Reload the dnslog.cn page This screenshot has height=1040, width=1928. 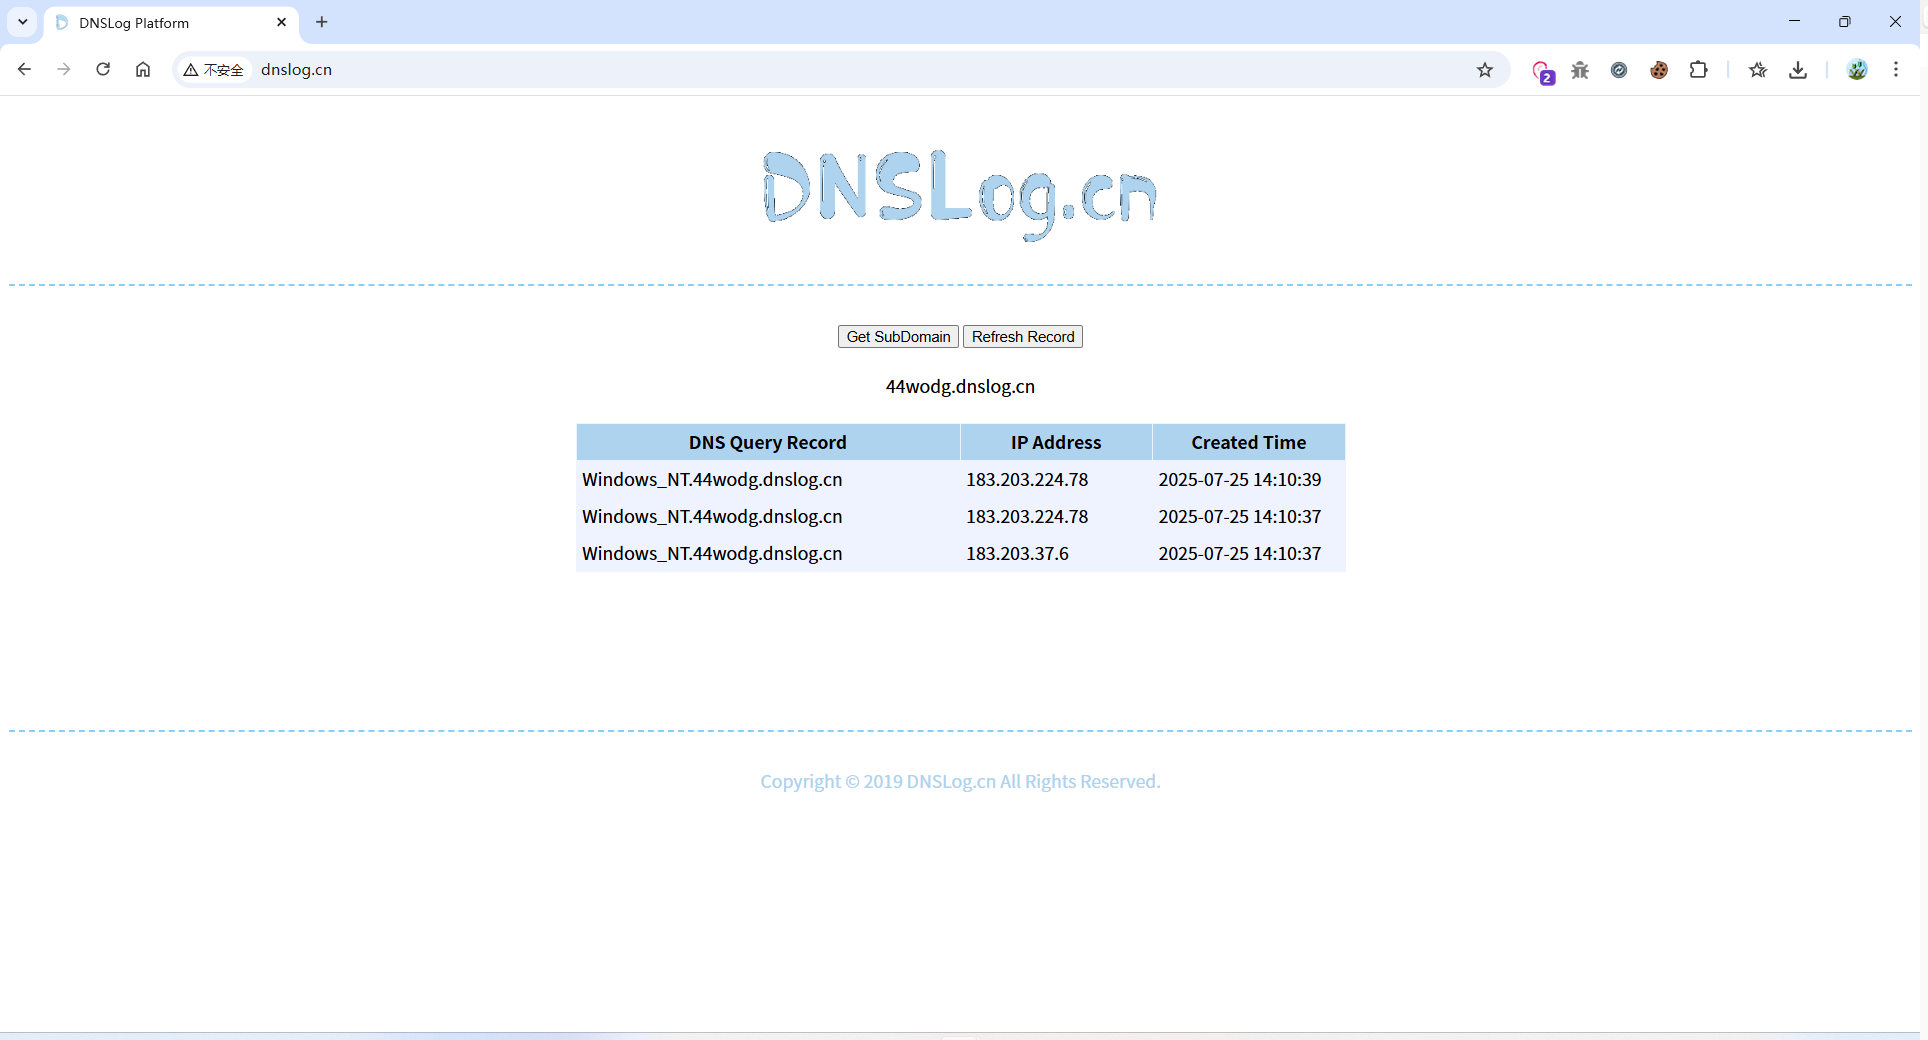click(x=103, y=69)
